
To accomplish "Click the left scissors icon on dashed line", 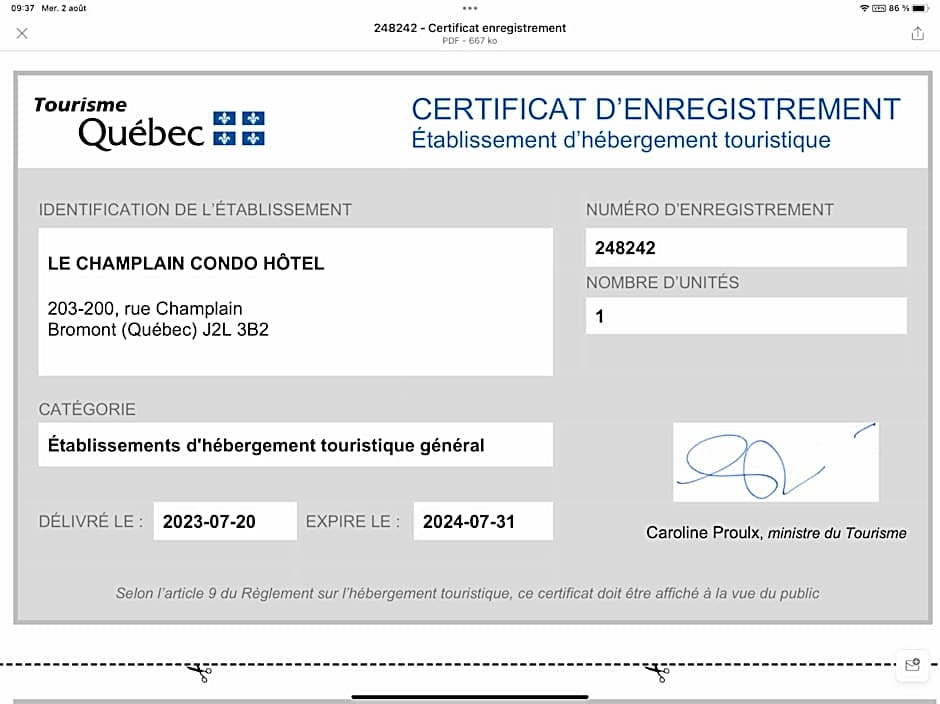I will click(199, 671).
